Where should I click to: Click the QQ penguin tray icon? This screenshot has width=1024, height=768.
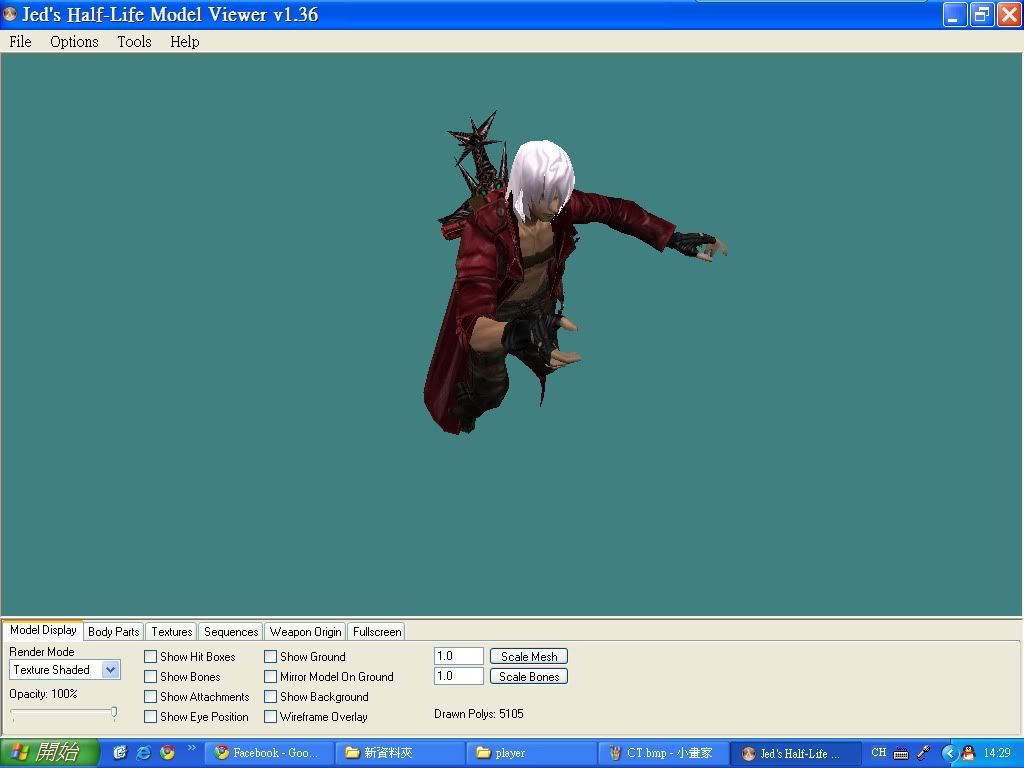tap(968, 753)
